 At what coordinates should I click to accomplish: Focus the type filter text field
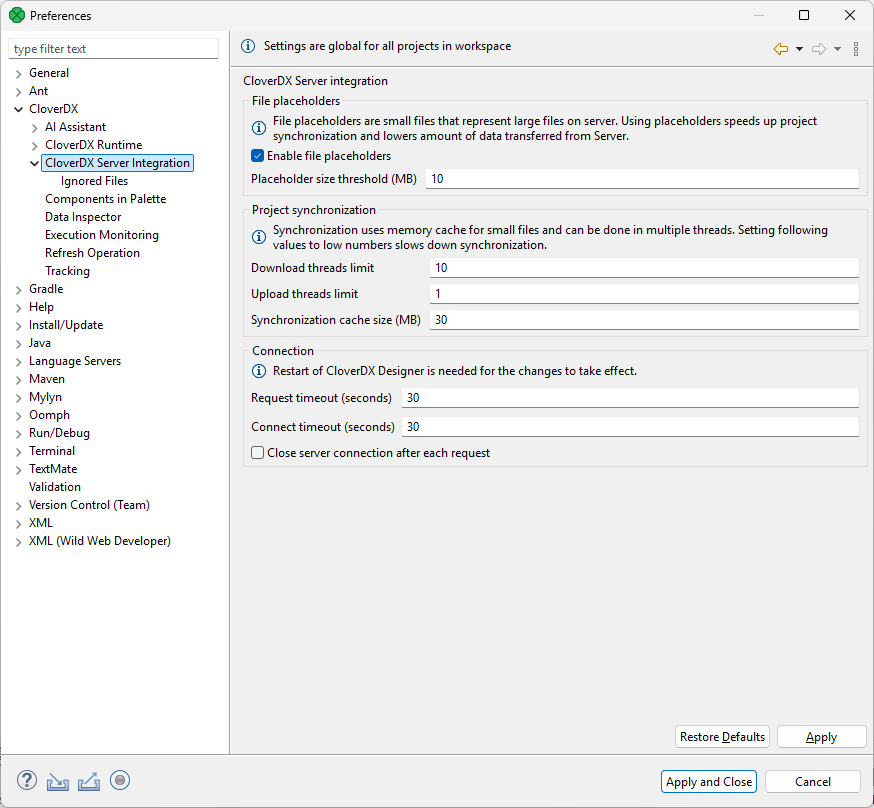(x=113, y=48)
